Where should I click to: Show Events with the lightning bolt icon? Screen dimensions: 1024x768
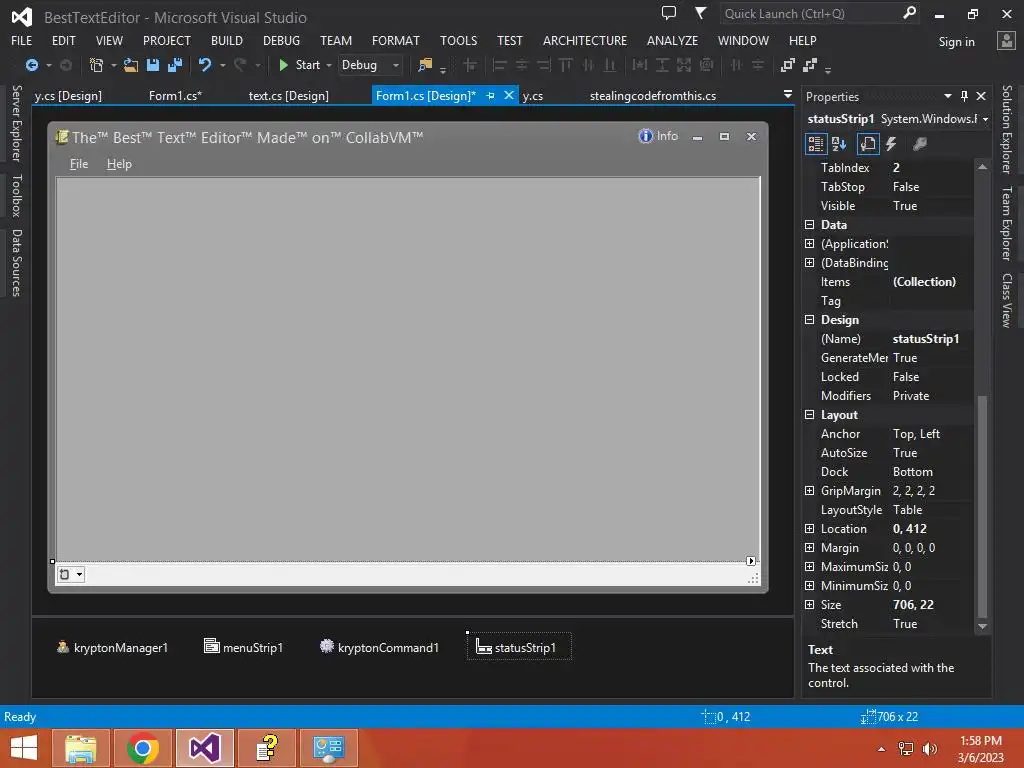tap(891, 144)
